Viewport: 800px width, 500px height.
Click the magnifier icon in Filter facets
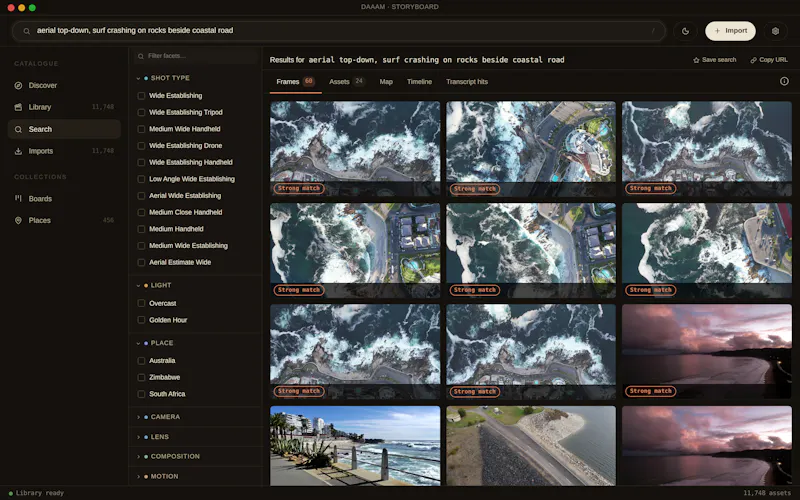141,56
